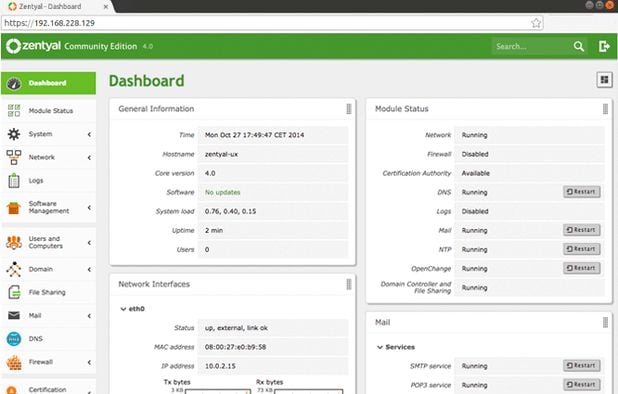Click the Dashboard gauge icon in sidebar

tap(14, 83)
